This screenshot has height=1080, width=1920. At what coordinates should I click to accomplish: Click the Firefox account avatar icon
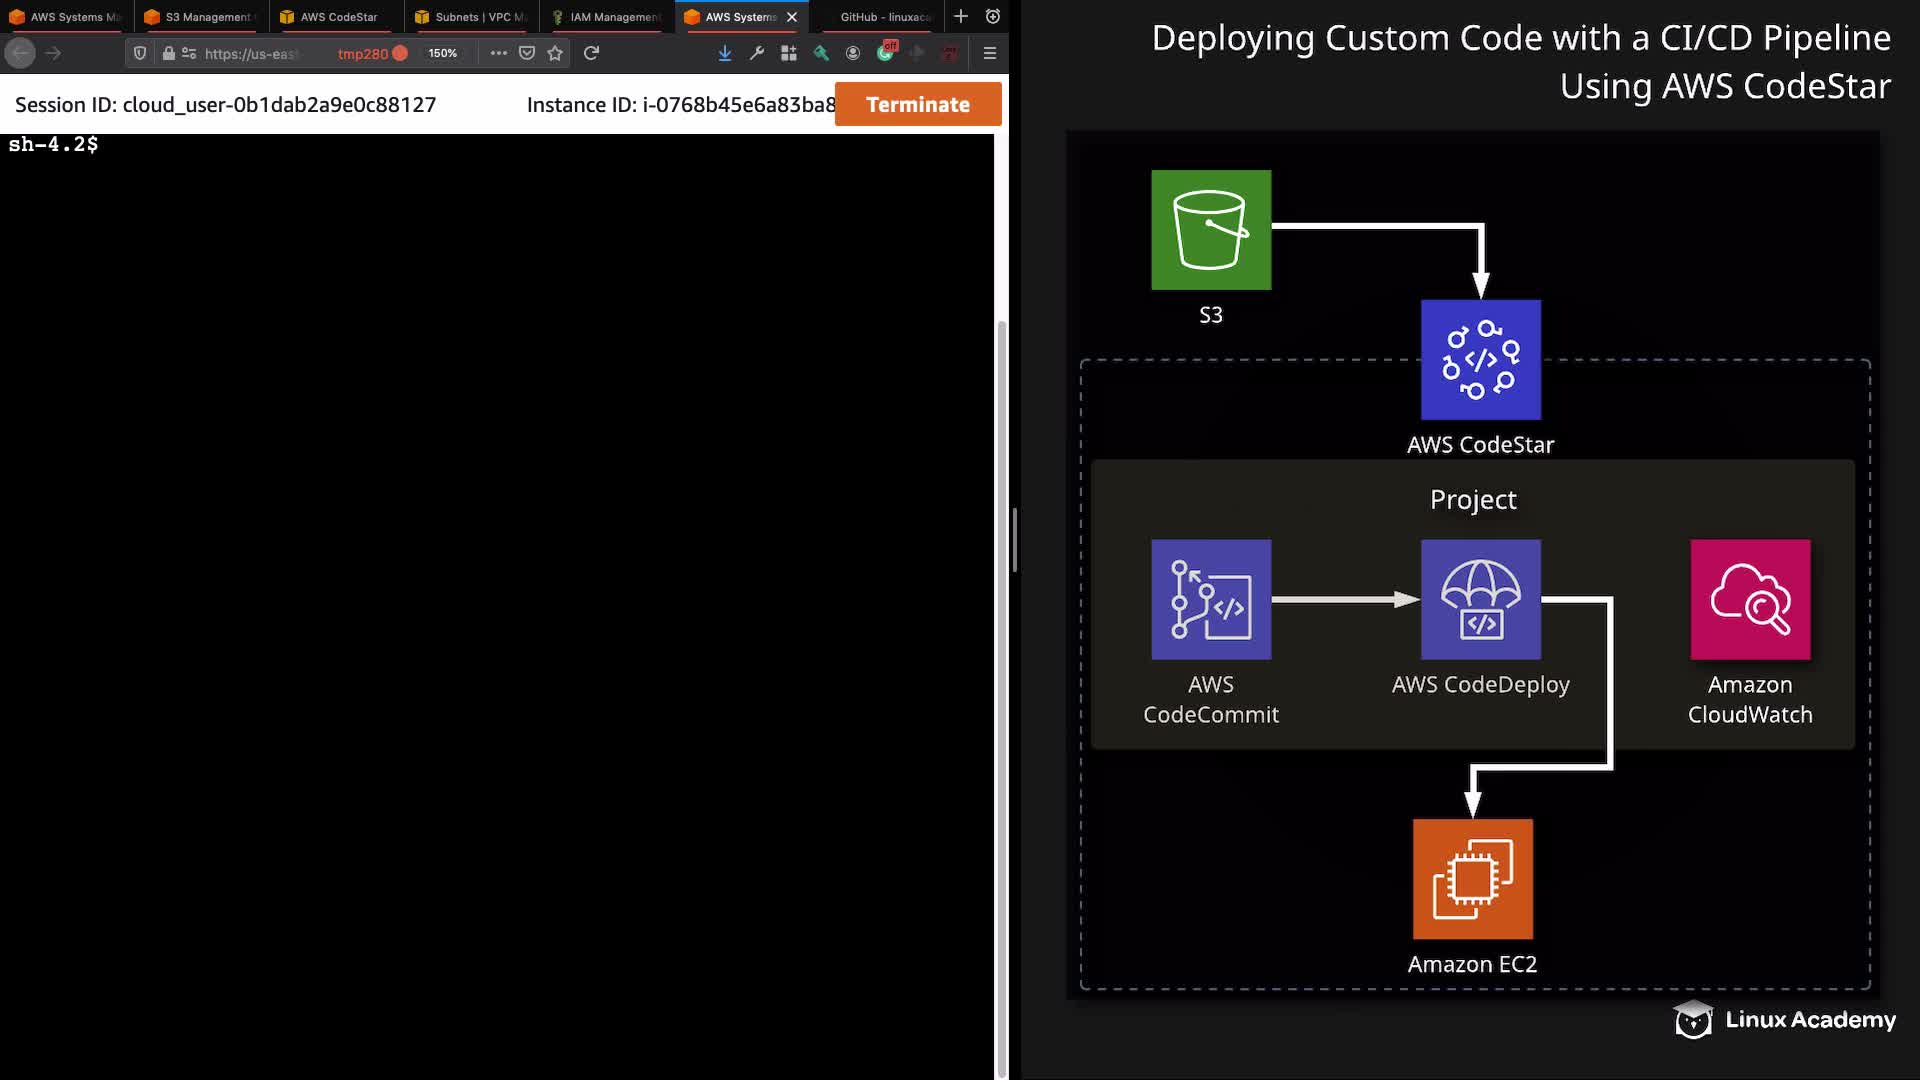[853, 53]
